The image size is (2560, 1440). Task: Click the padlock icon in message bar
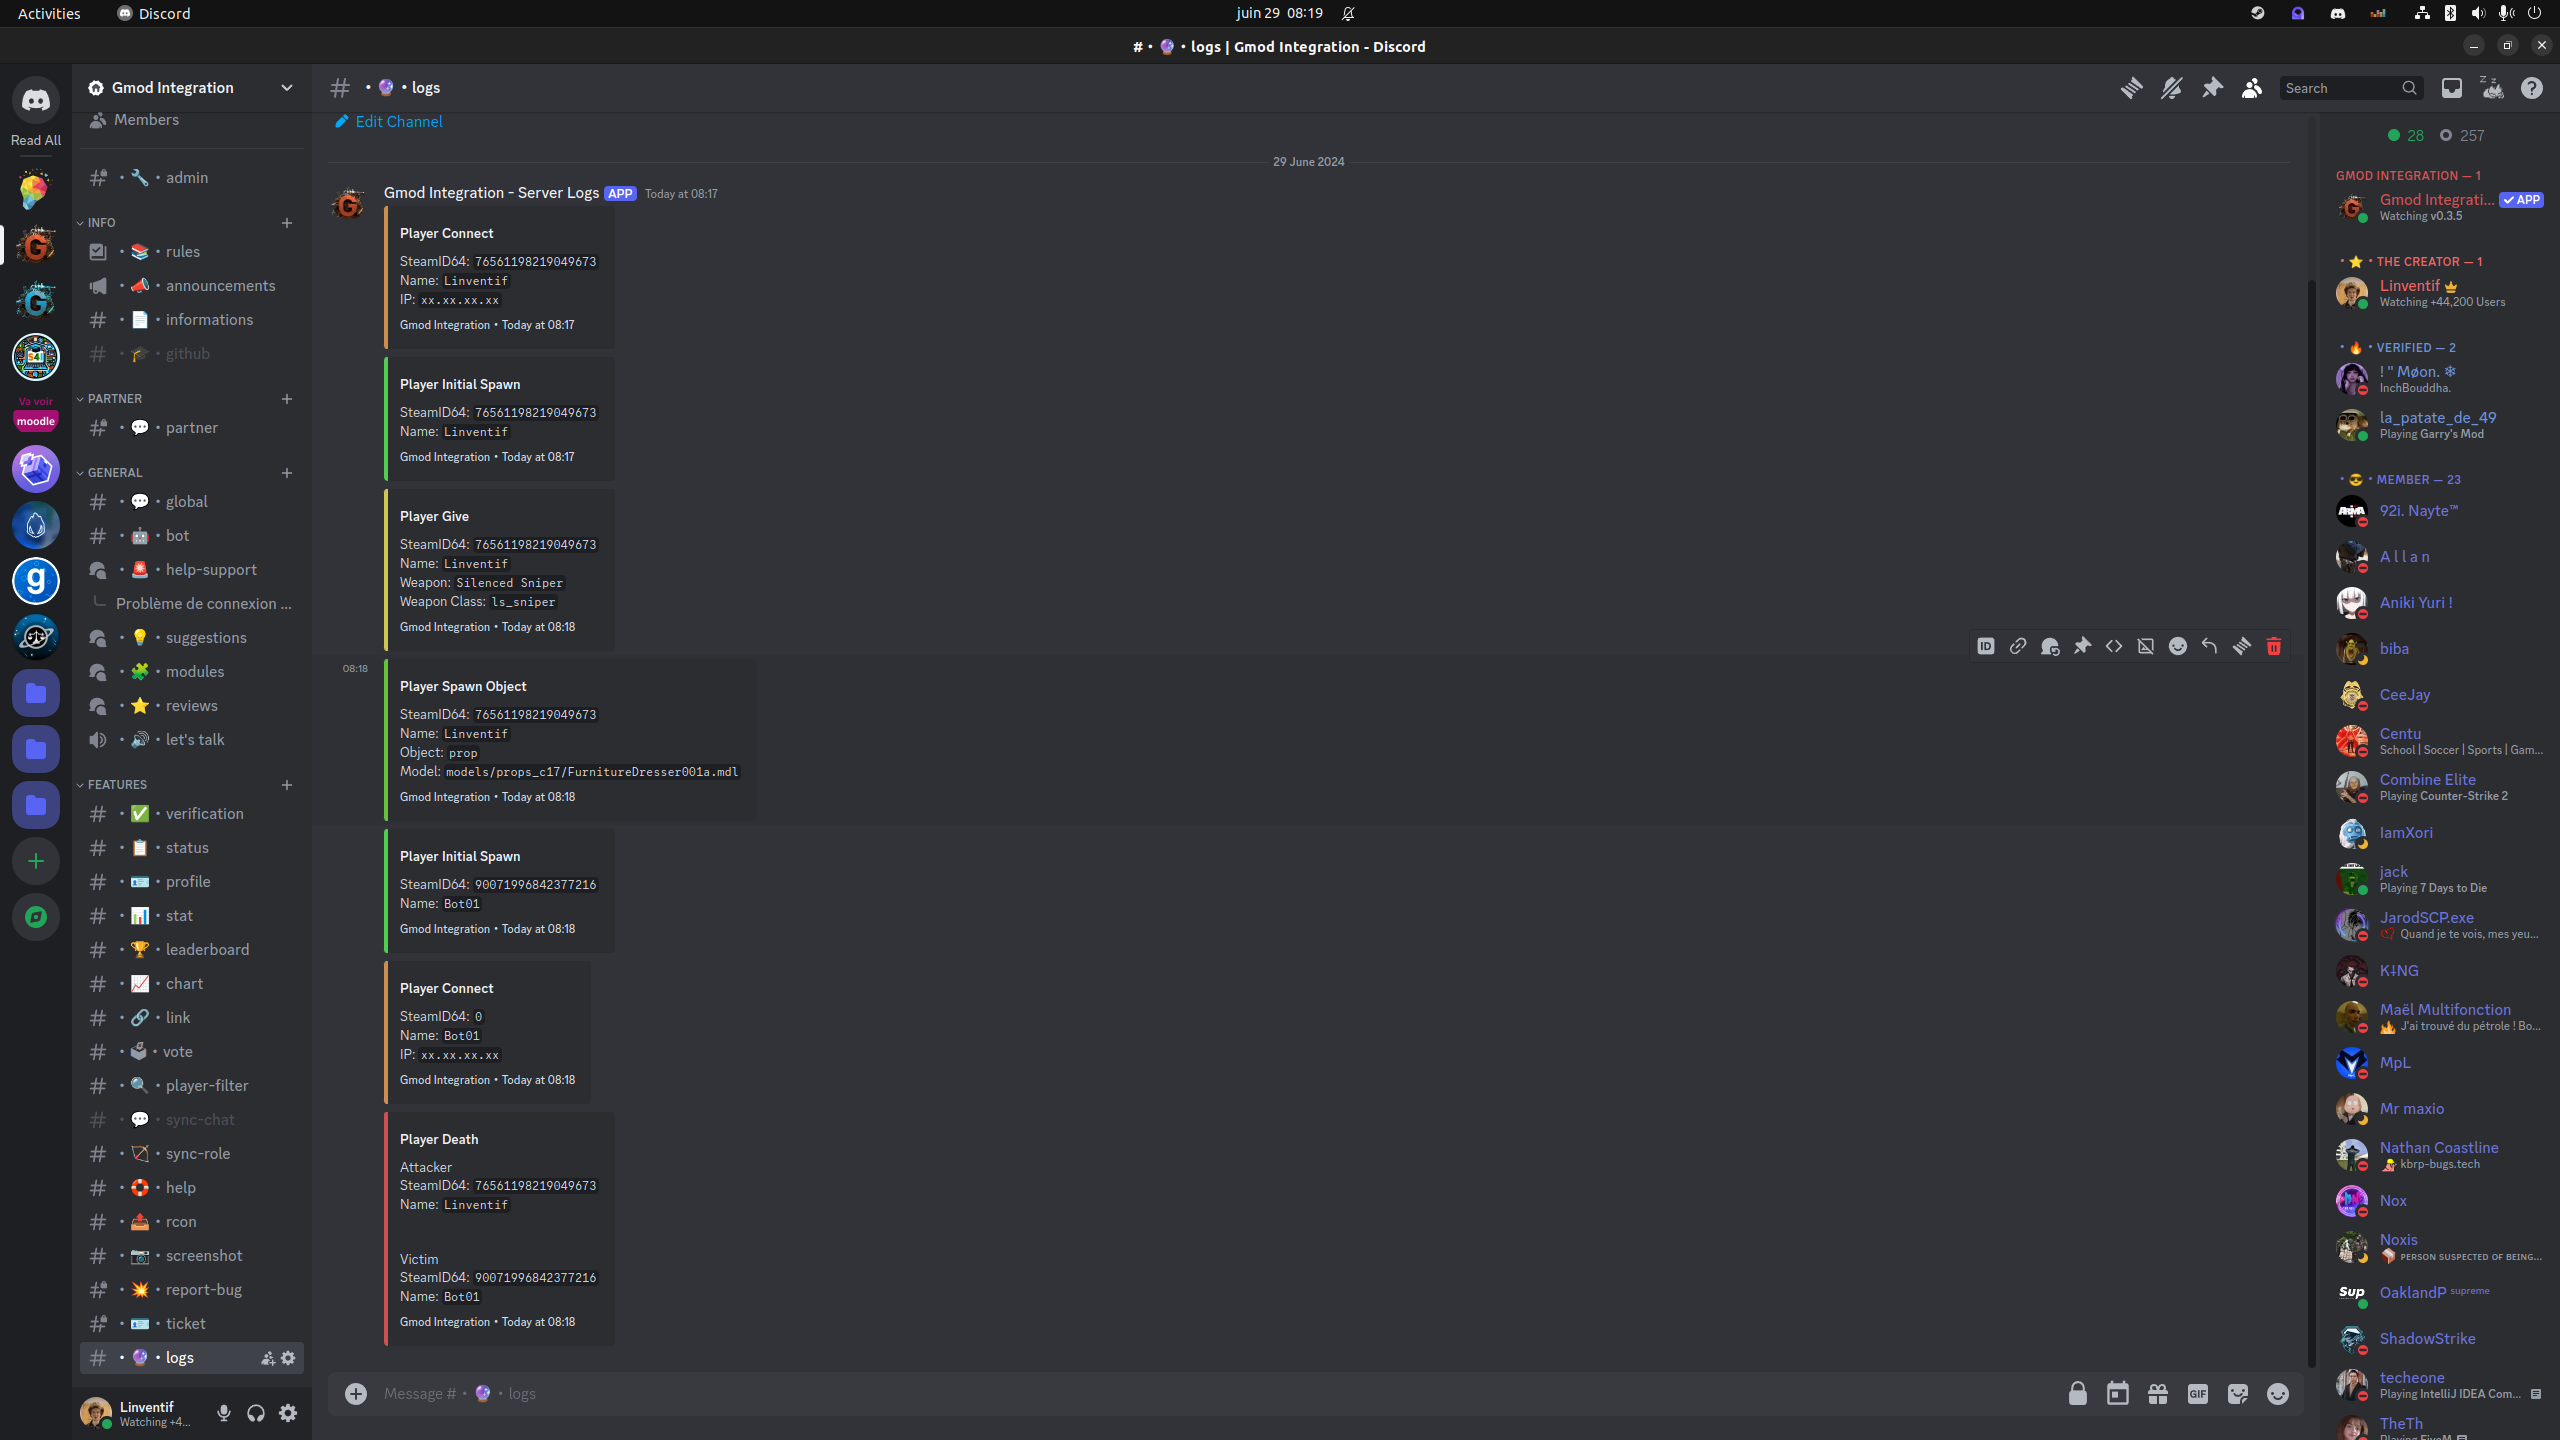(x=2078, y=1394)
